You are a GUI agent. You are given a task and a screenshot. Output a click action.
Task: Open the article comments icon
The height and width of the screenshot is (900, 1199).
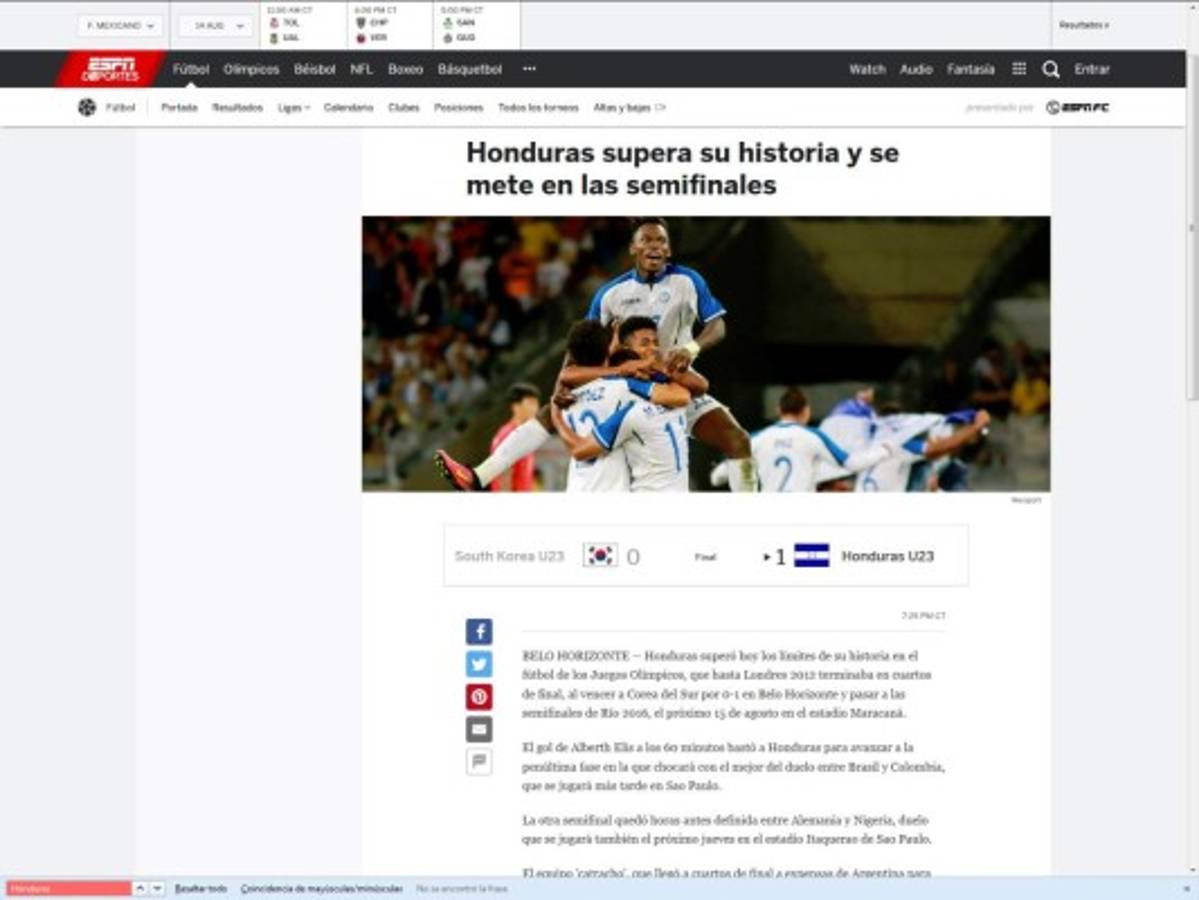pos(480,761)
